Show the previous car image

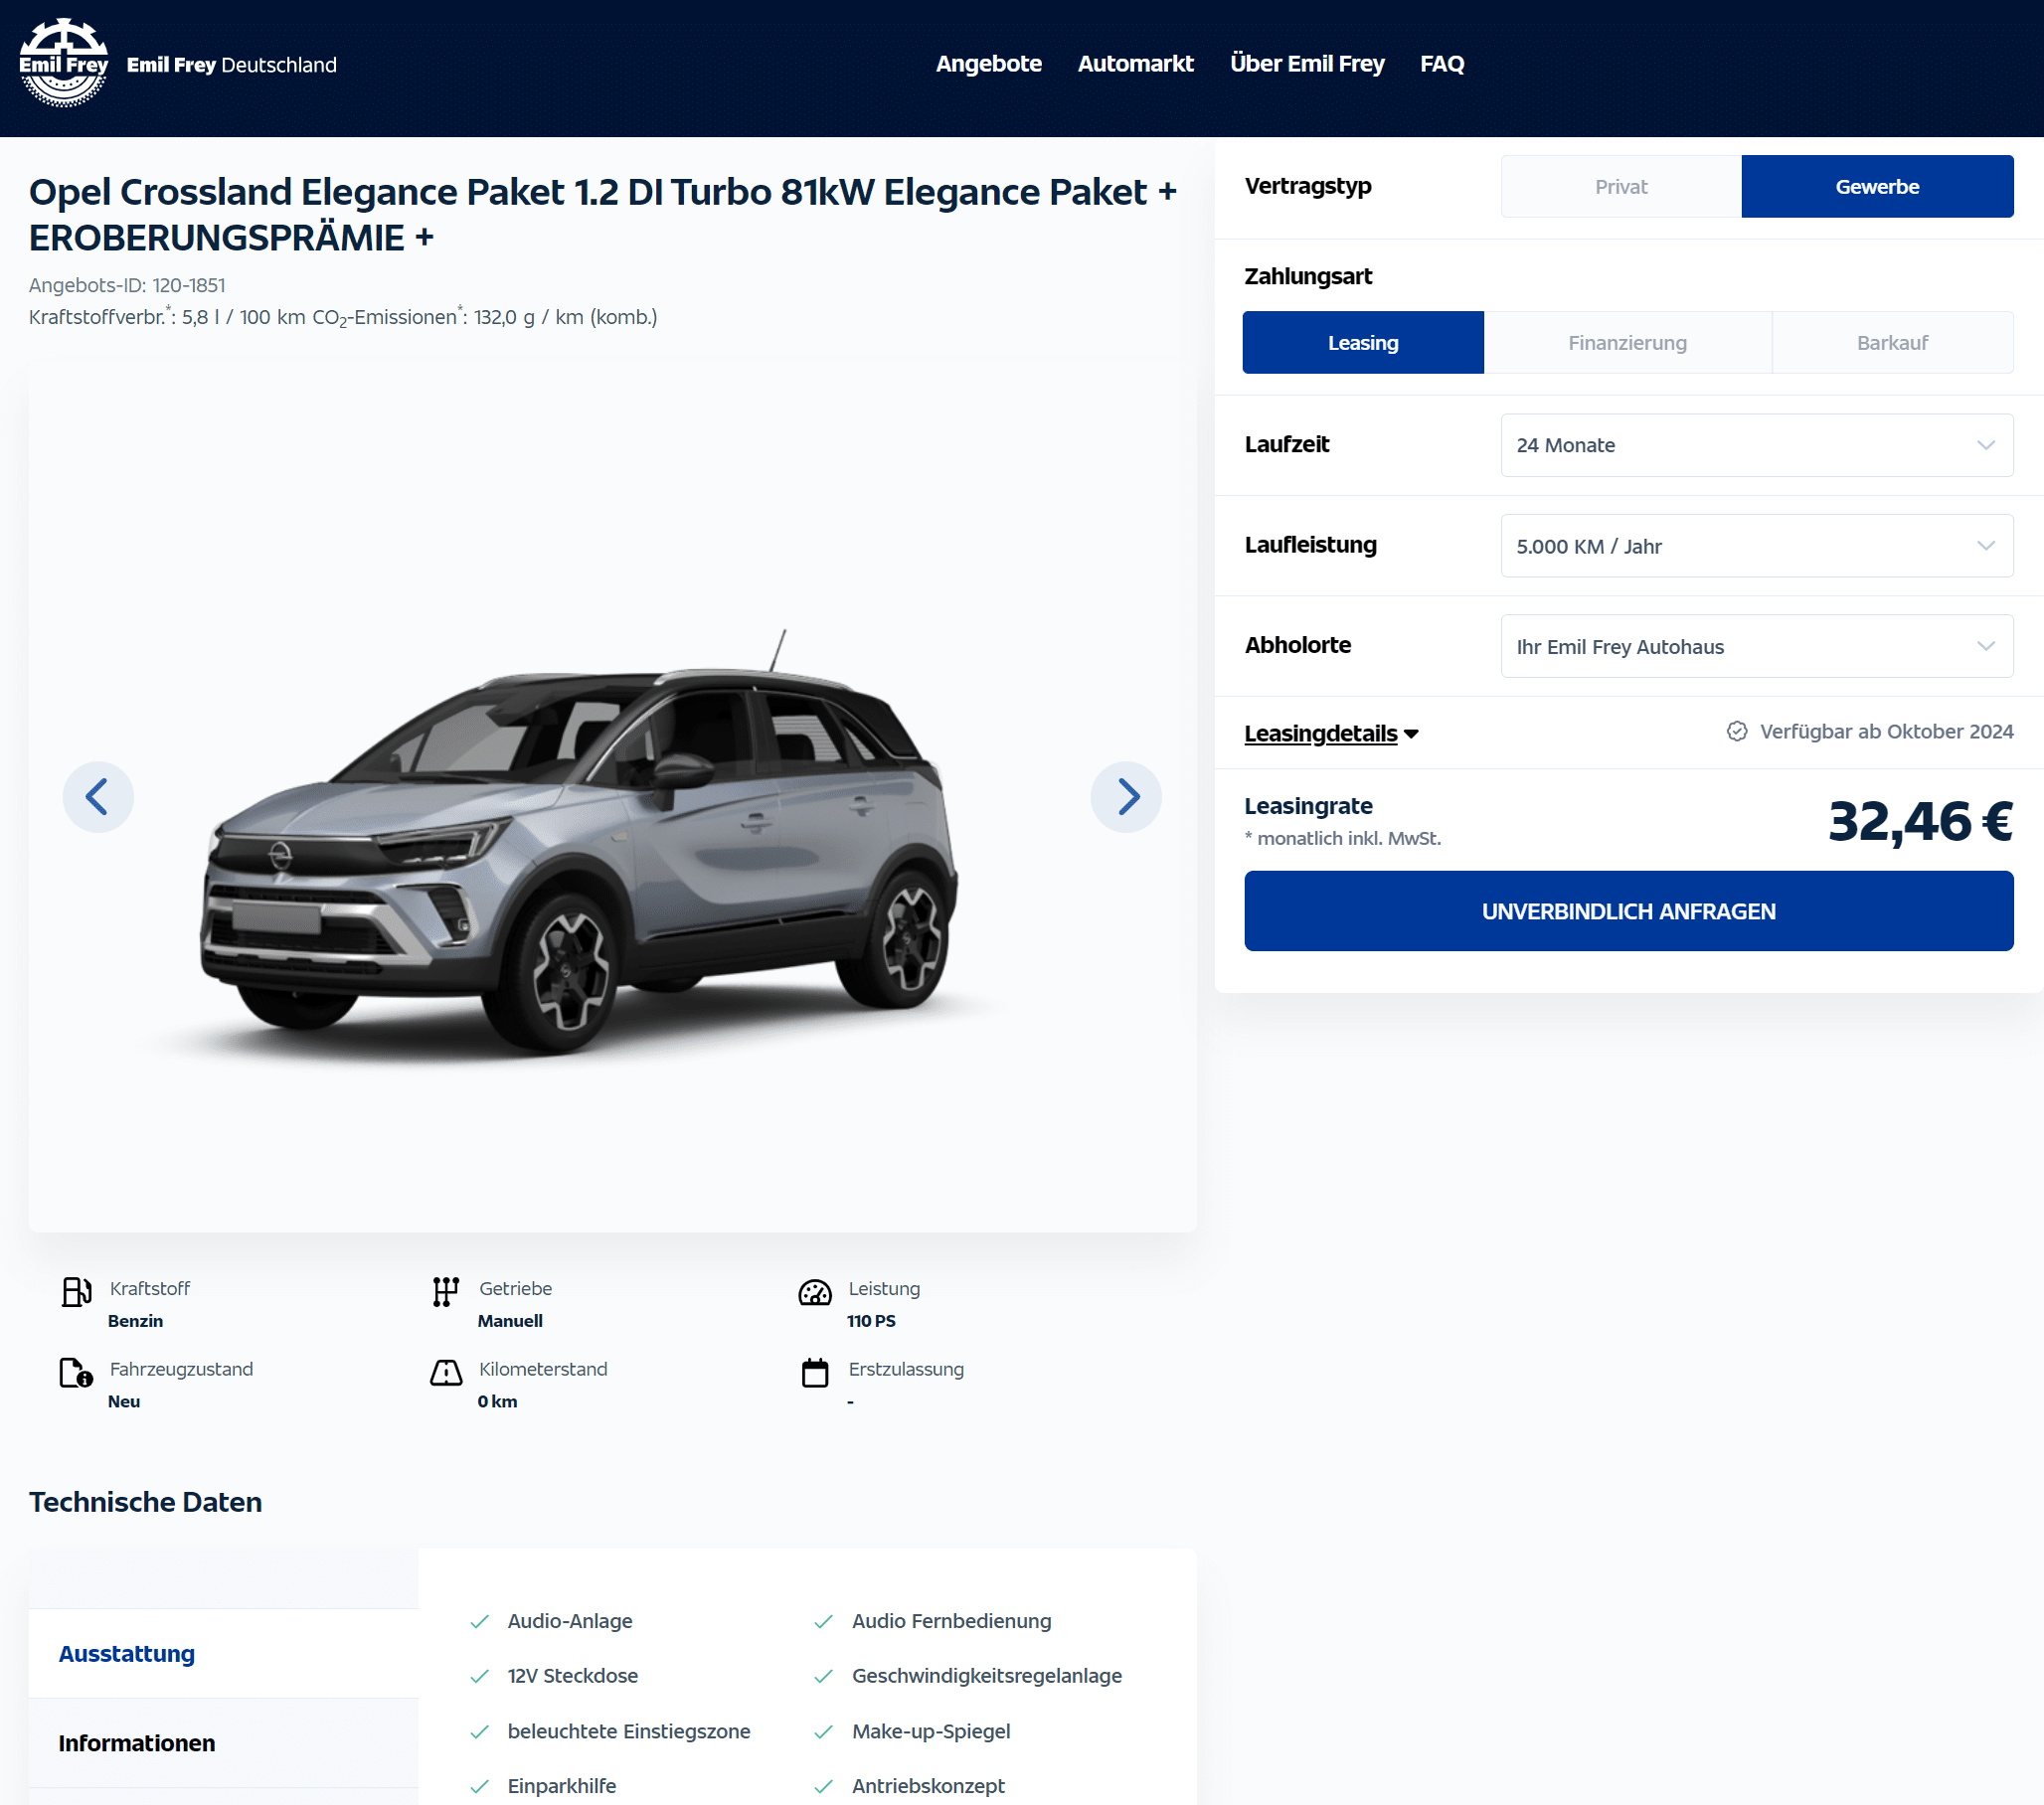pos(98,797)
